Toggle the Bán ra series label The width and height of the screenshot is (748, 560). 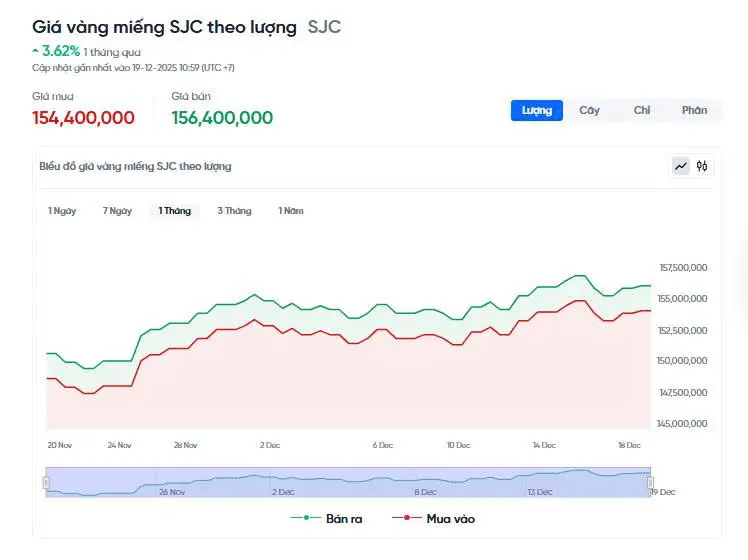coord(345,518)
